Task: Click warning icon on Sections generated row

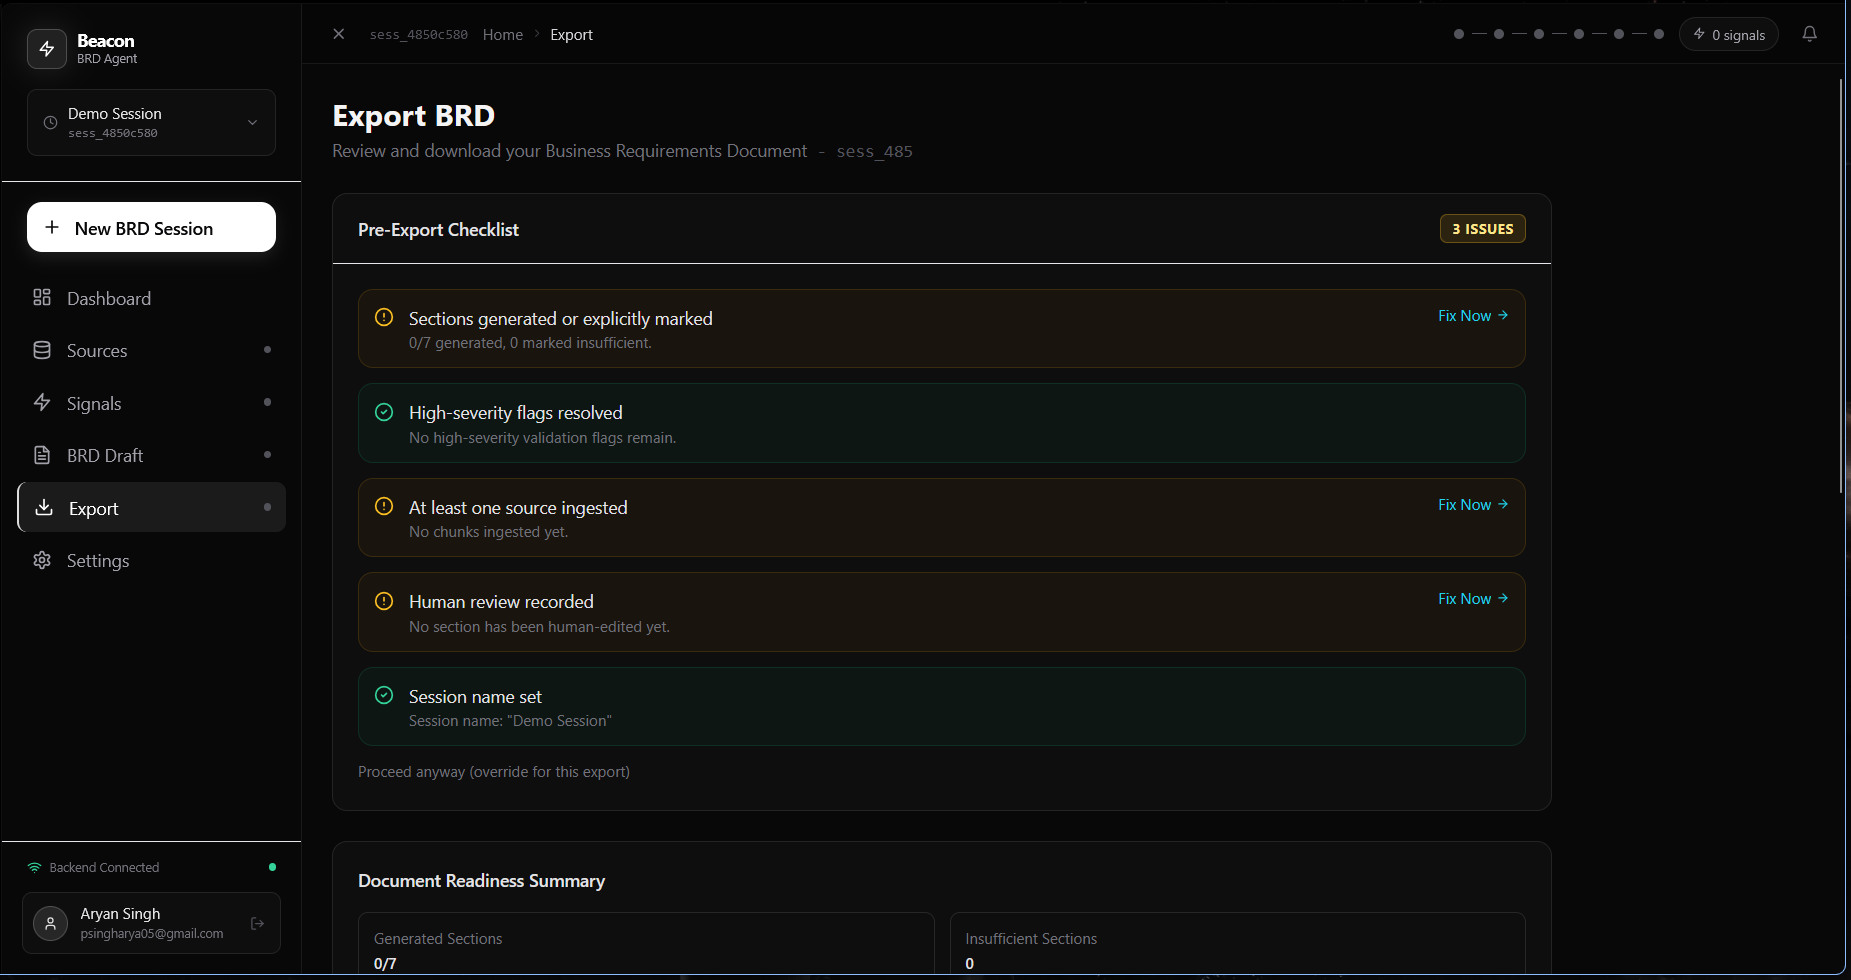Action: pos(384,317)
